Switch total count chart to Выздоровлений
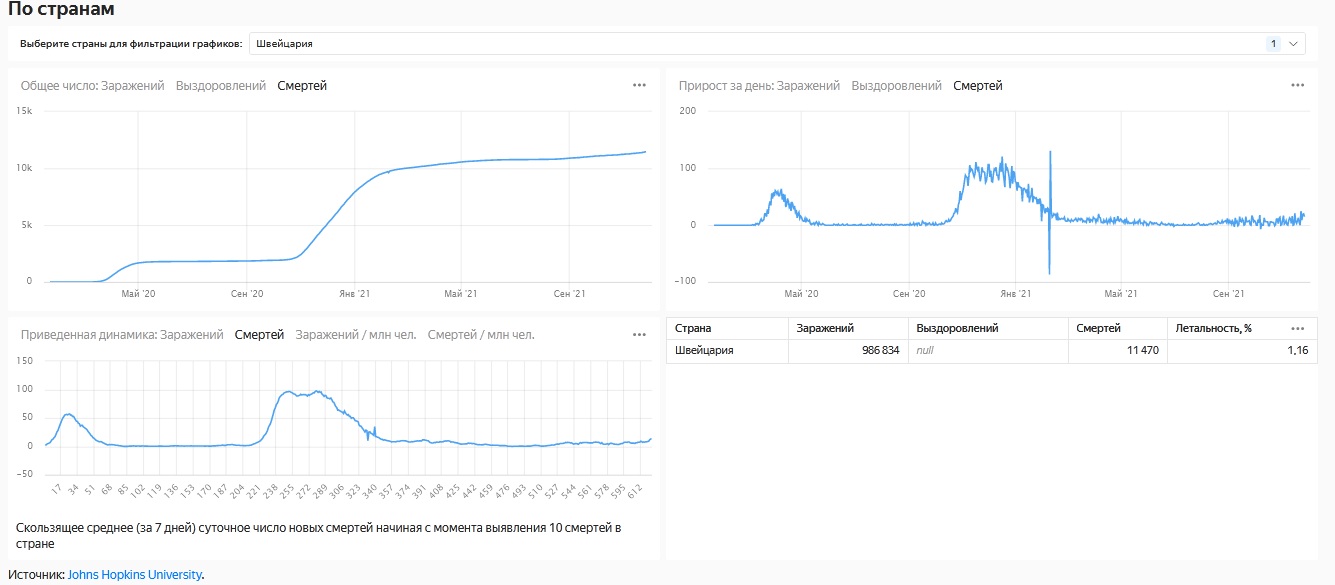 coord(221,86)
